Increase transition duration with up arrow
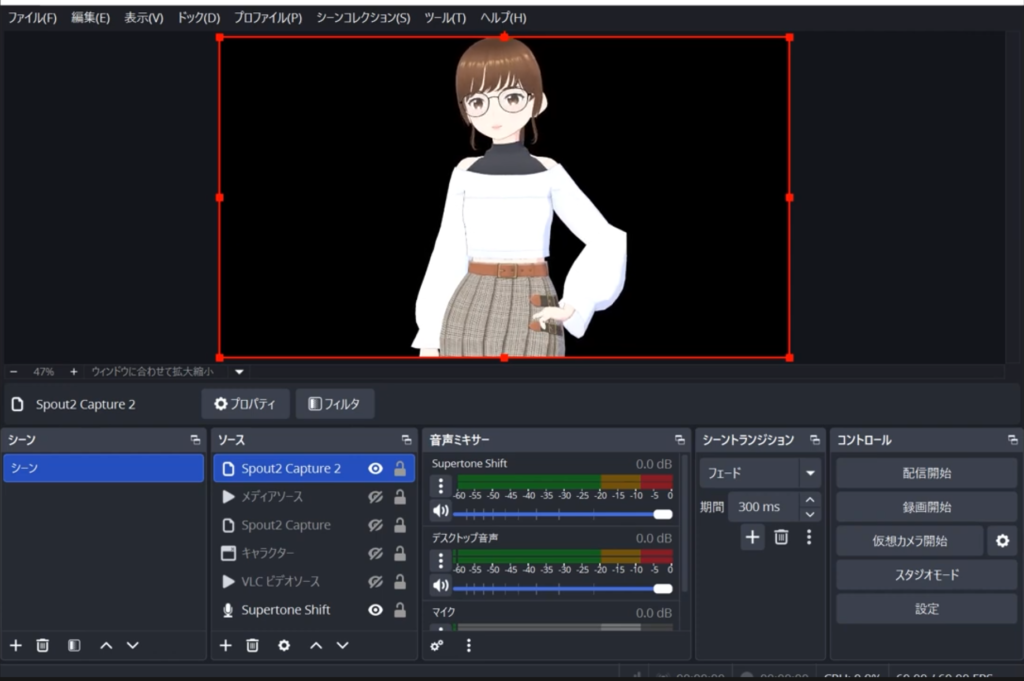The image size is (1024, 681). [x=810, y=500]
